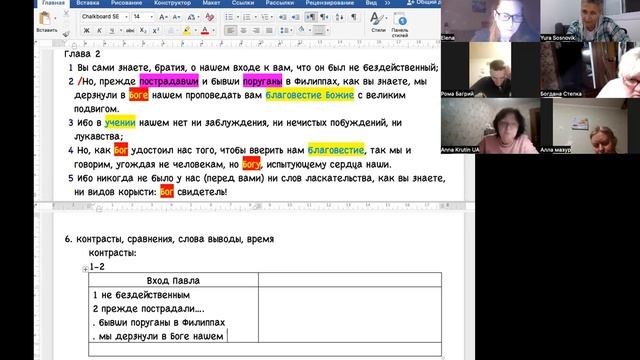640x360 pixels.
Task: Open the Change Case Aa menu
Action: click(x=191, y=17)
